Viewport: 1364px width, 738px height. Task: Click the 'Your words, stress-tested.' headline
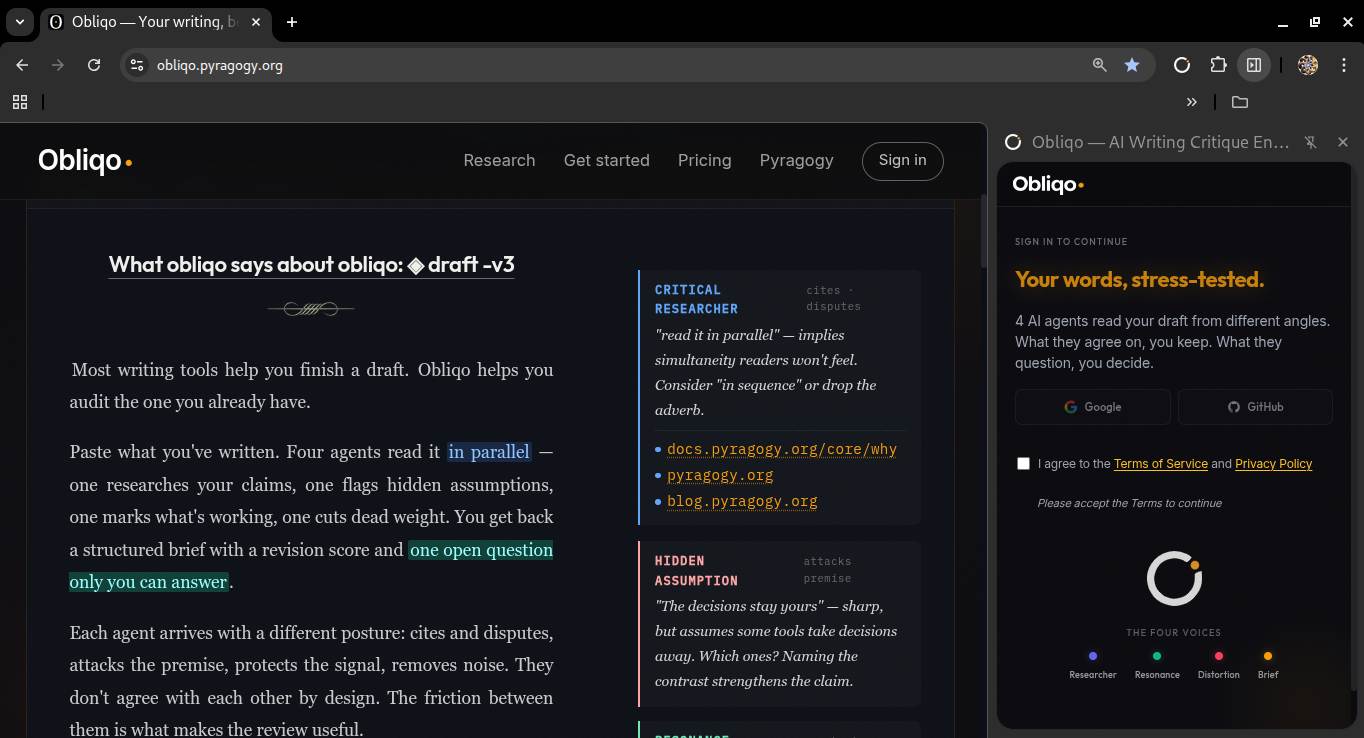click(1140, 280)
